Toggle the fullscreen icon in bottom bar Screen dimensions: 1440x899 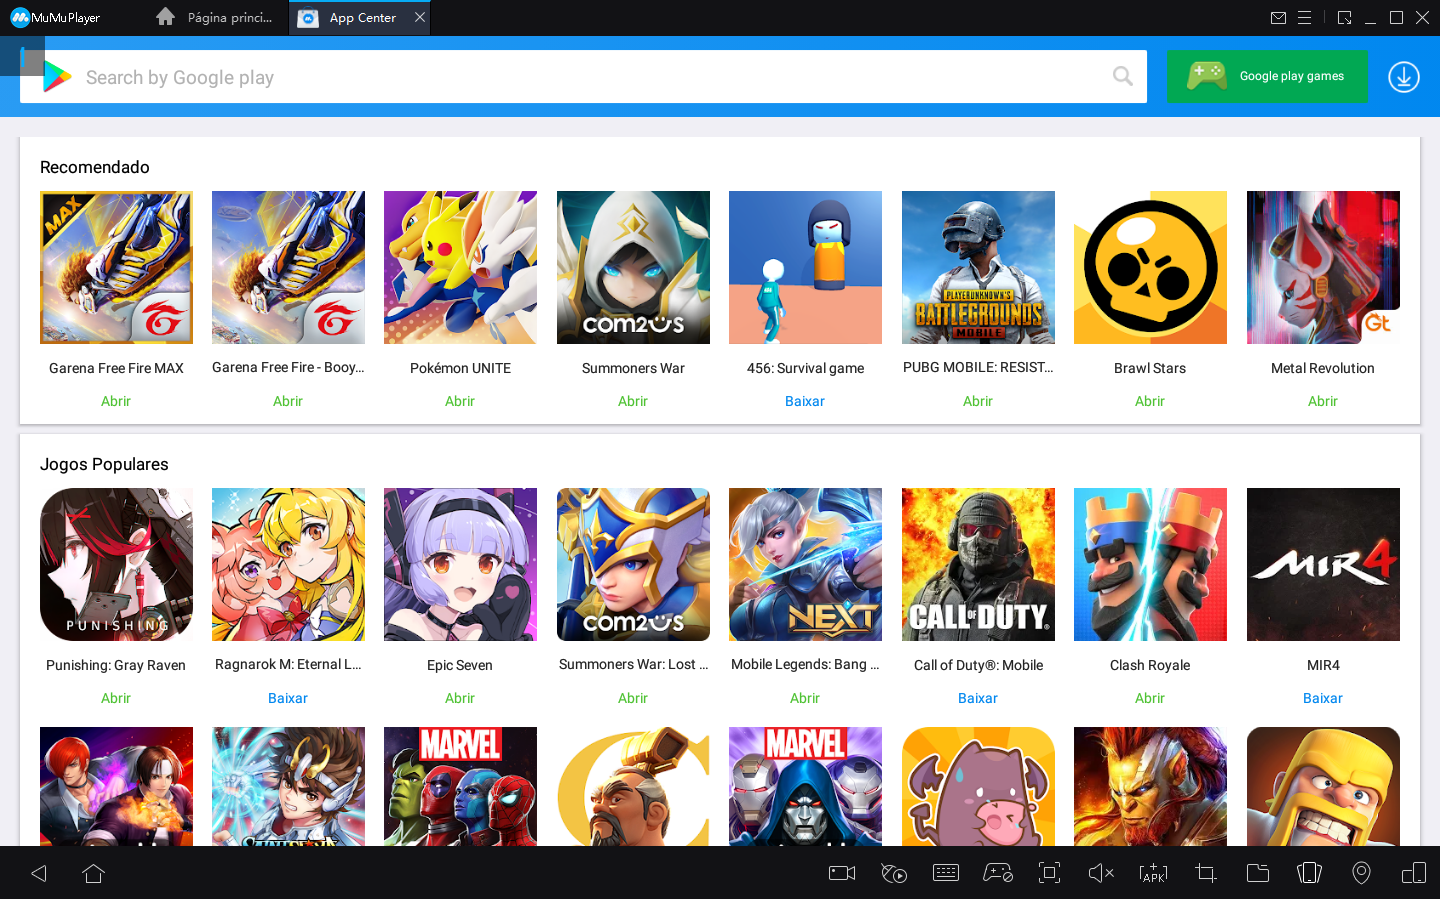1049,873
